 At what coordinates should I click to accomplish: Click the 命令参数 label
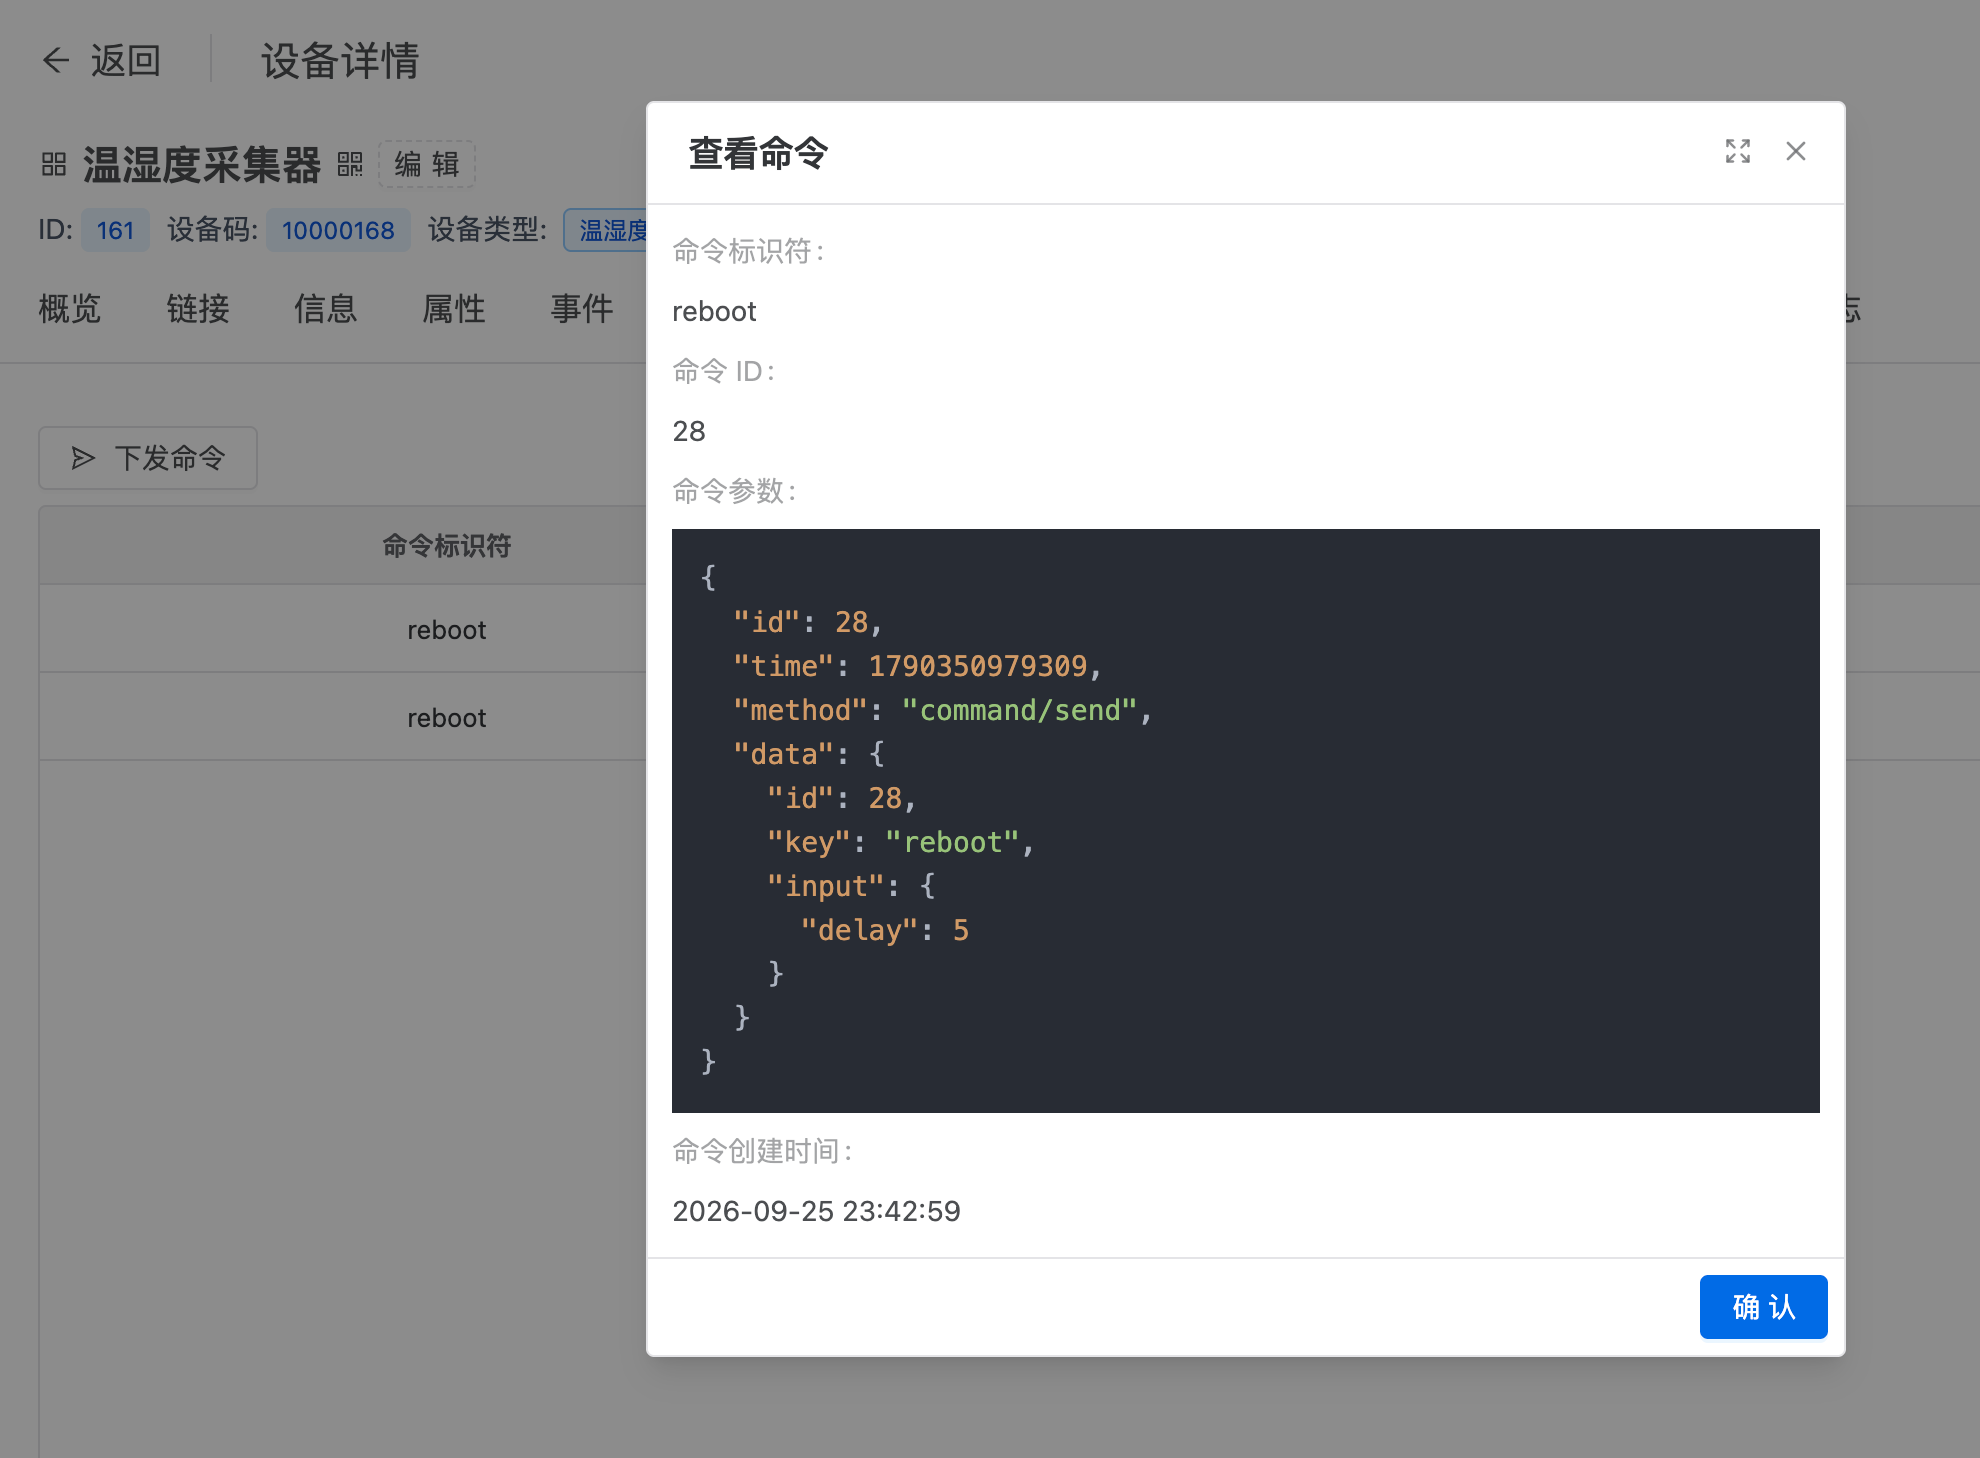(734, 491)
